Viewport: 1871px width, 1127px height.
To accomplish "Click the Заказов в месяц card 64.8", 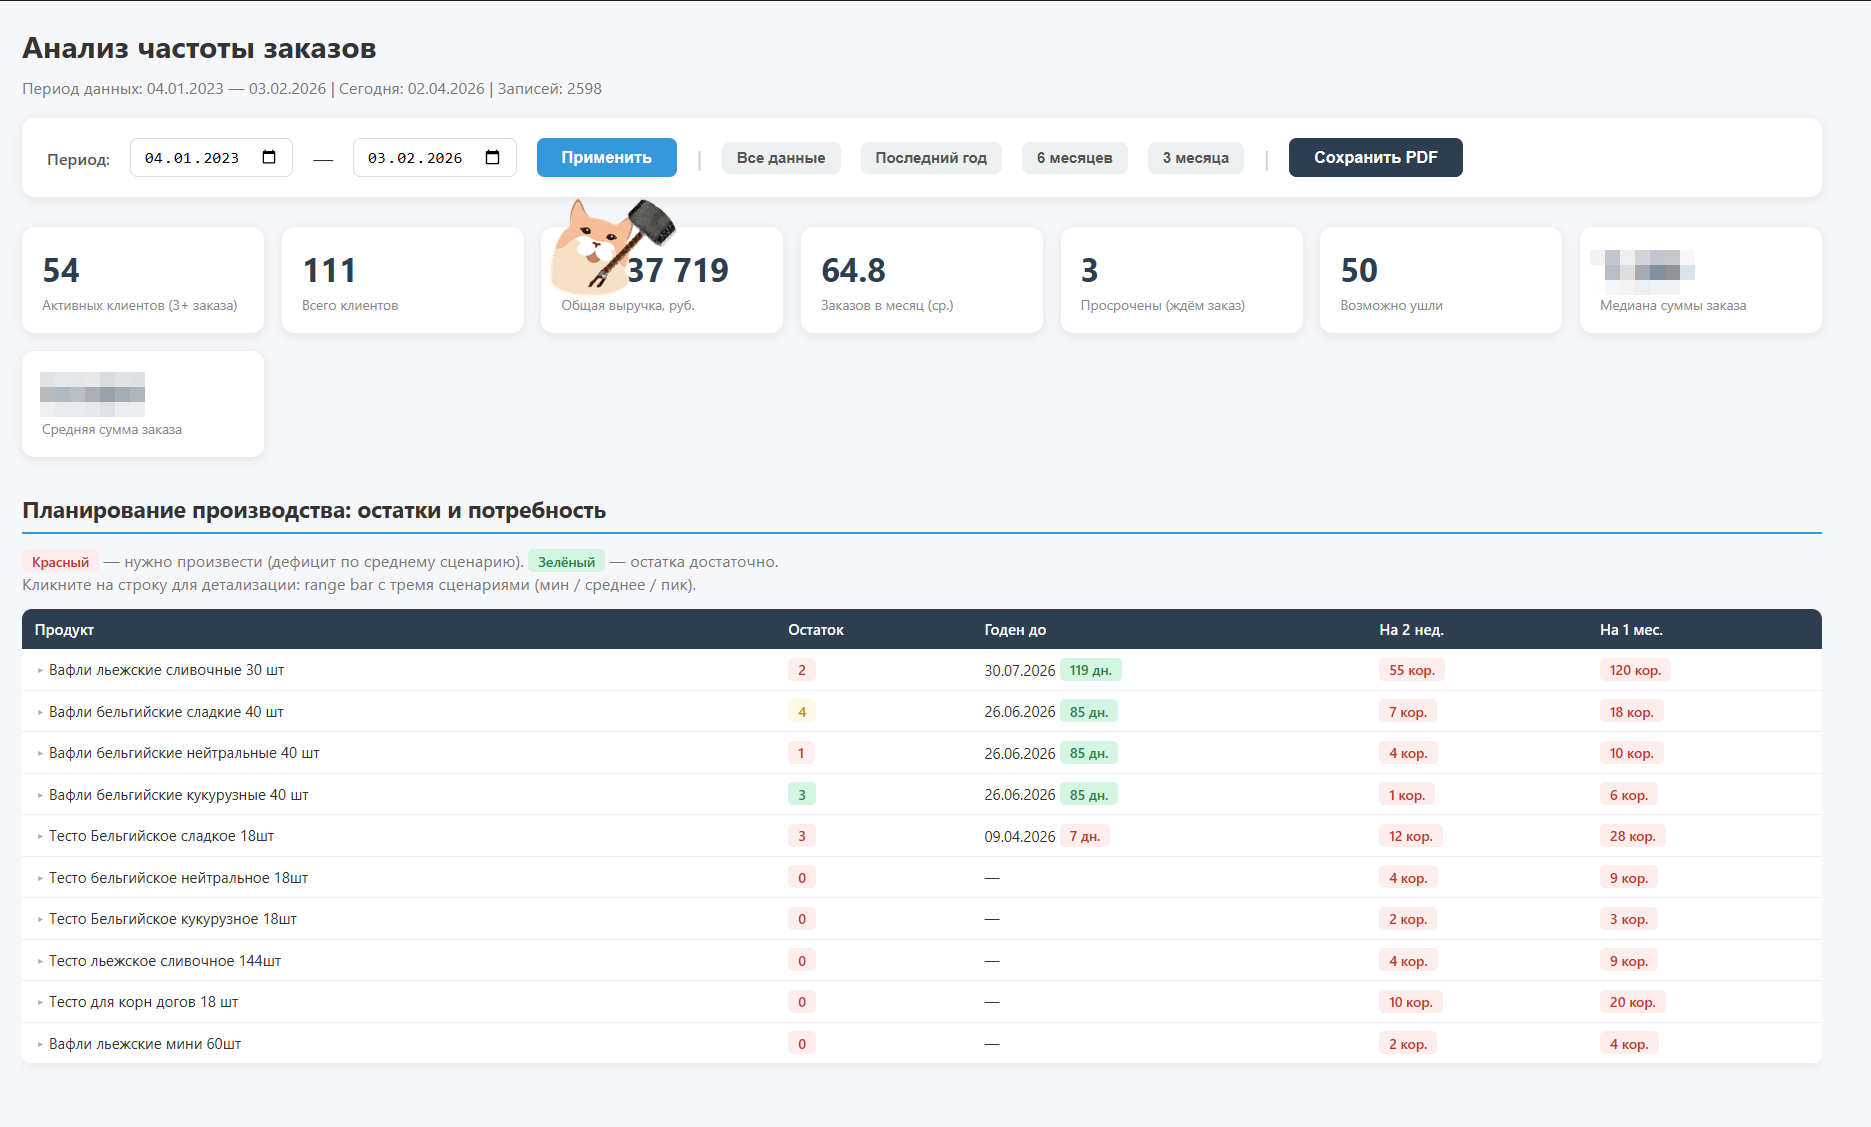I will pyautogui.click(x=922, y=280).
